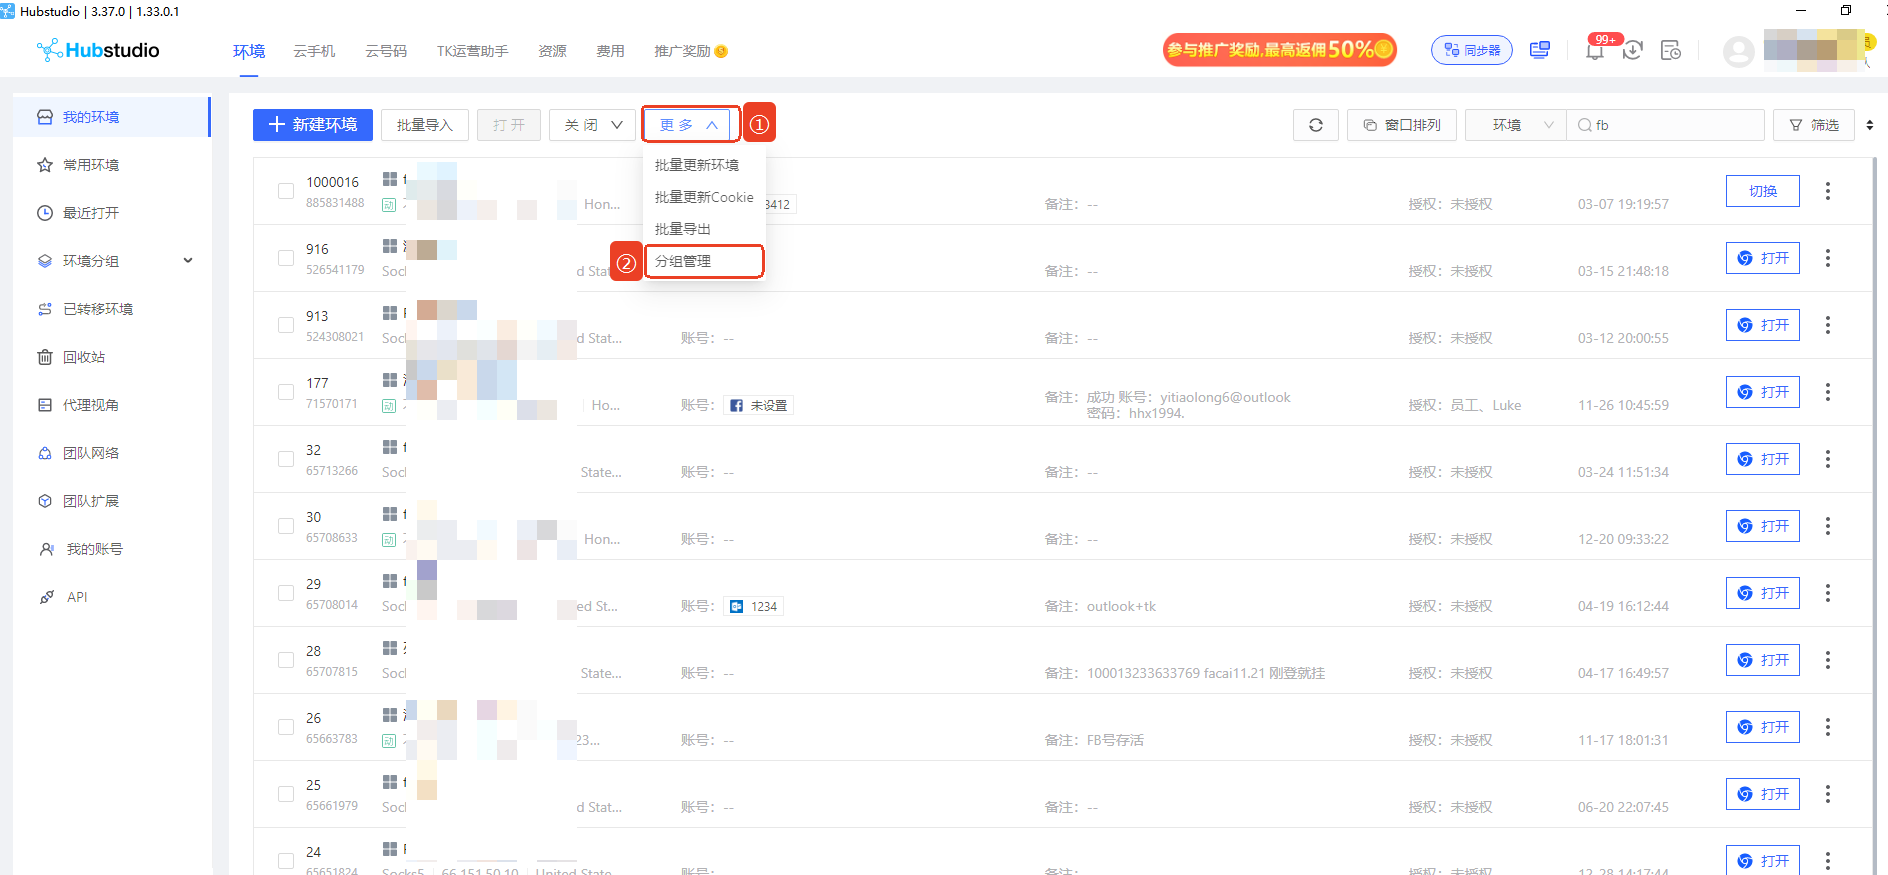Image resolution: width=1888 pixels, height=875 pixels.
Task: Open the 关闭 dropdown arrow
Action: point(617,125)
